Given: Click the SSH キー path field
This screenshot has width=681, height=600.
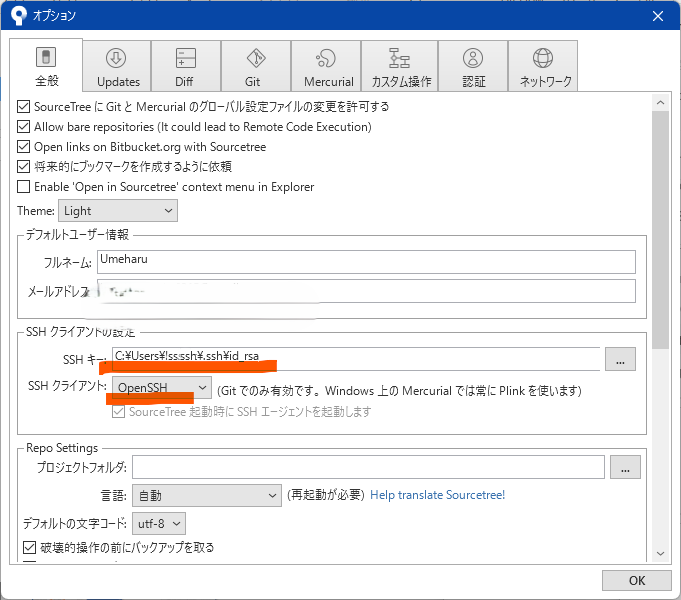Looking at the screenshot, I should click(x=356, y=359).
